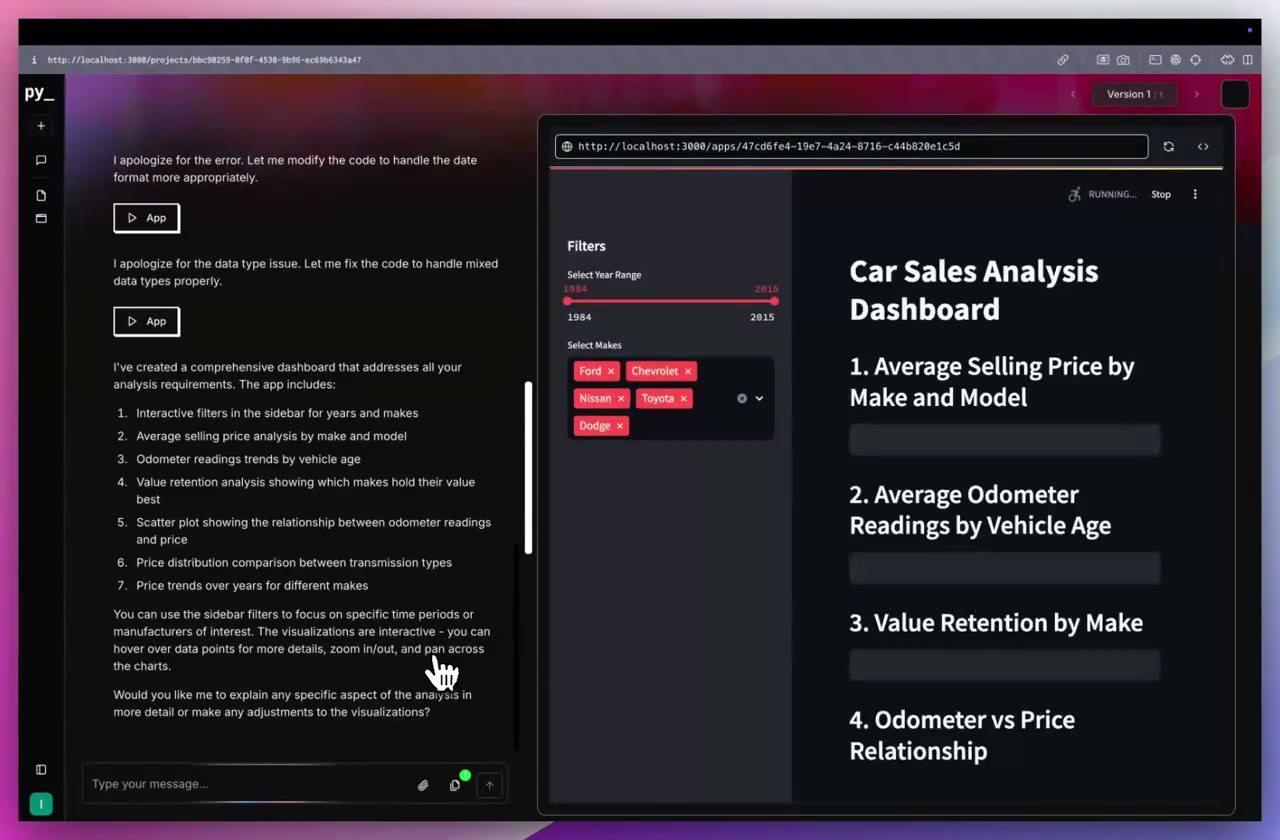Screen dimensions: 1280x840
Task: Show code view with angle brackets icon
Action: pyautogui.click(x=1203, y=146)
